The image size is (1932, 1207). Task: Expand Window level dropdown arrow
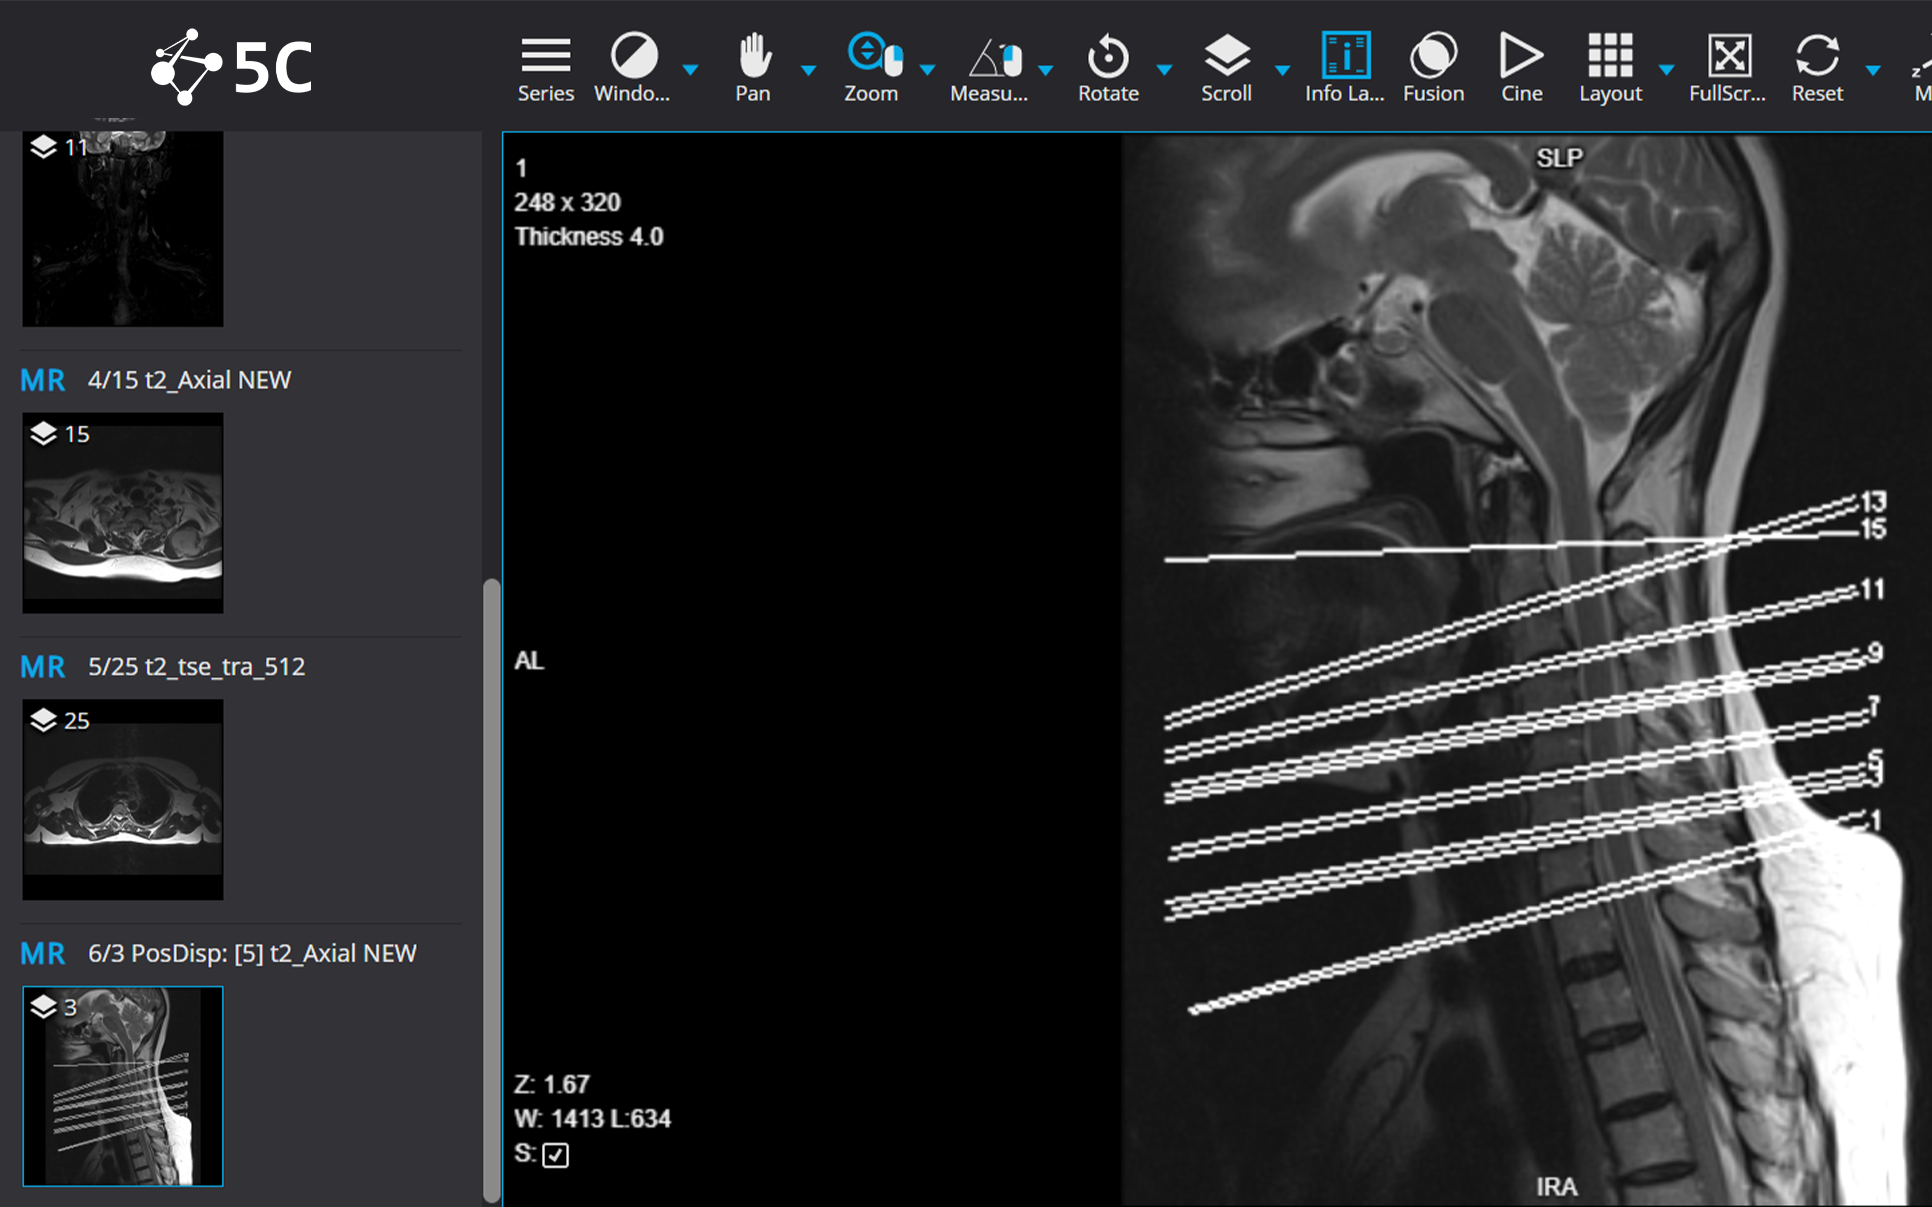690,70
